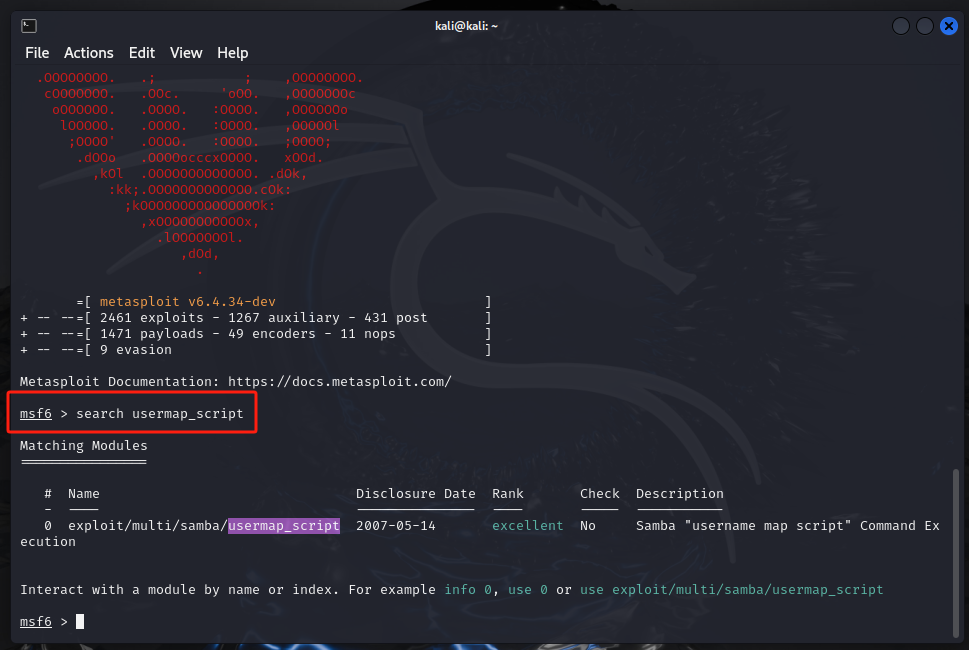
Task: Click the 'Disclosure Date' column header
Action: click(415, 494)
